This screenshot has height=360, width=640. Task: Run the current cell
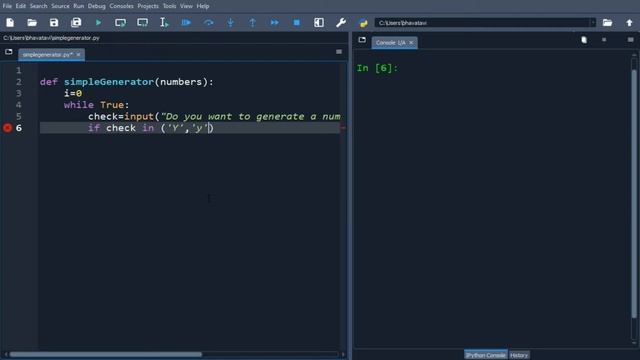[120, 22]
